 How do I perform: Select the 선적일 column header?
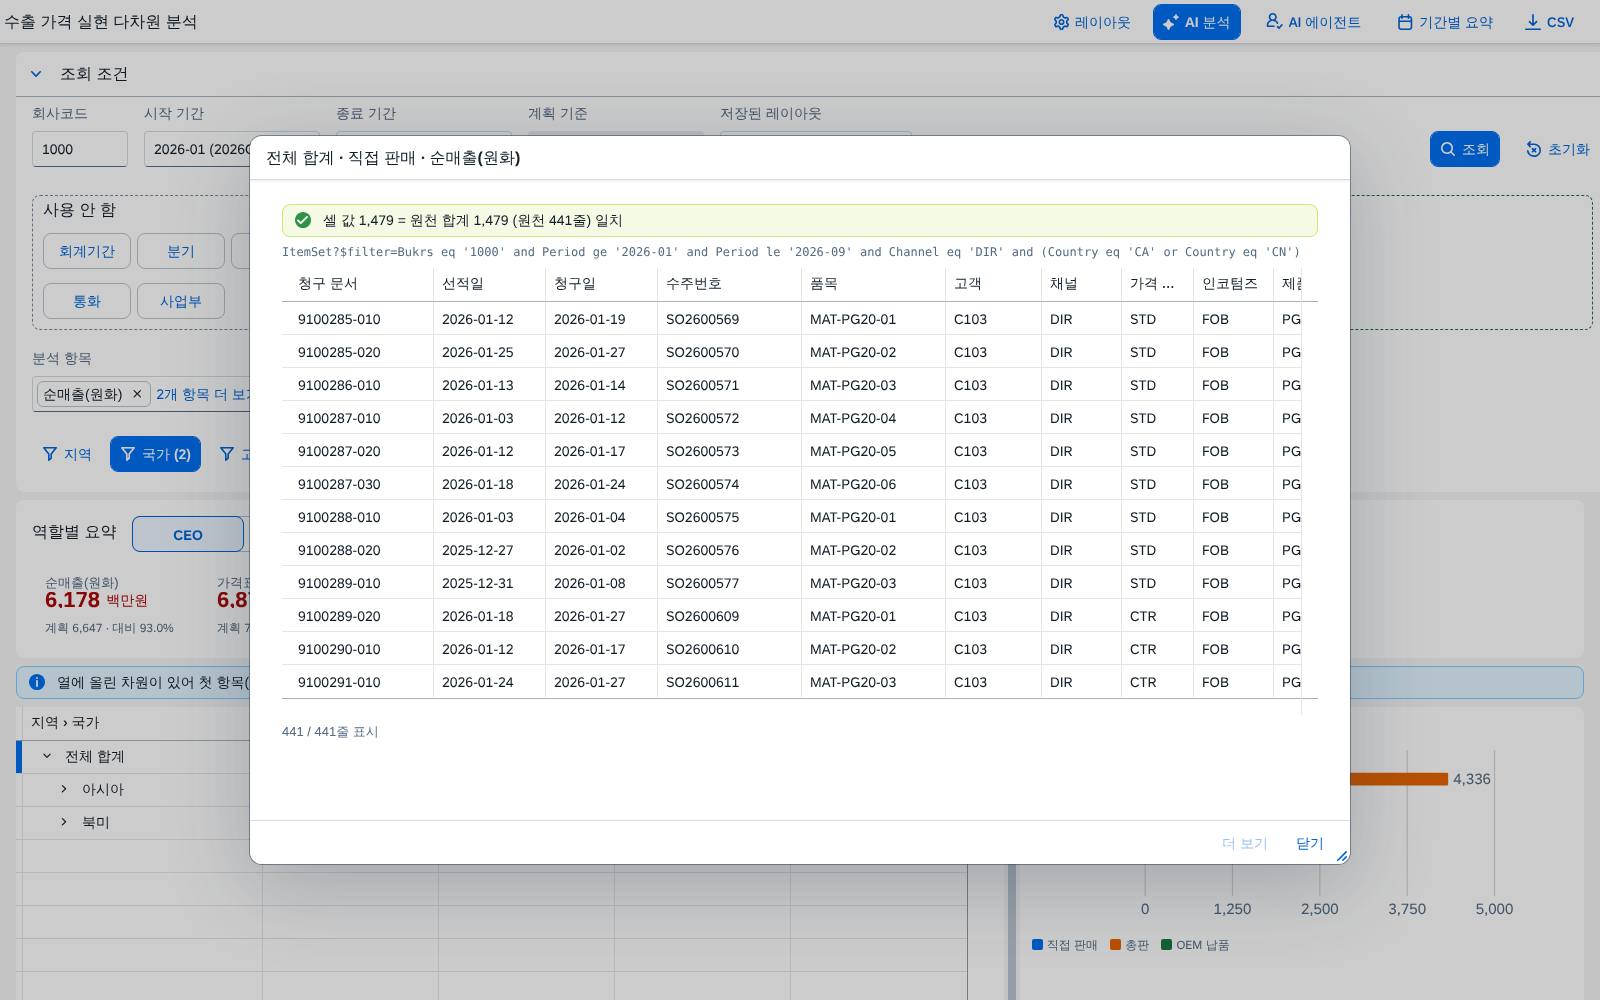tap(463, 284)
